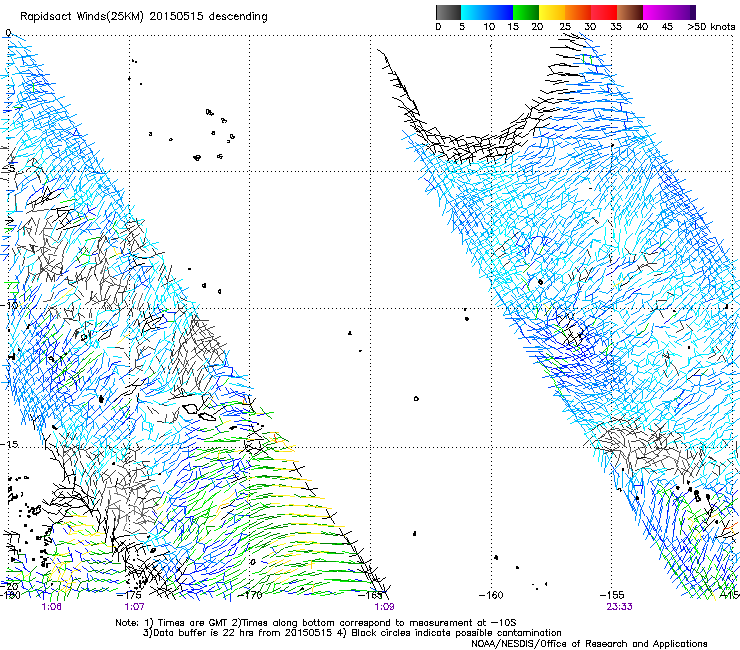Click the purple '1:07' swath time label
740x650 pixels.
[135, 607]
